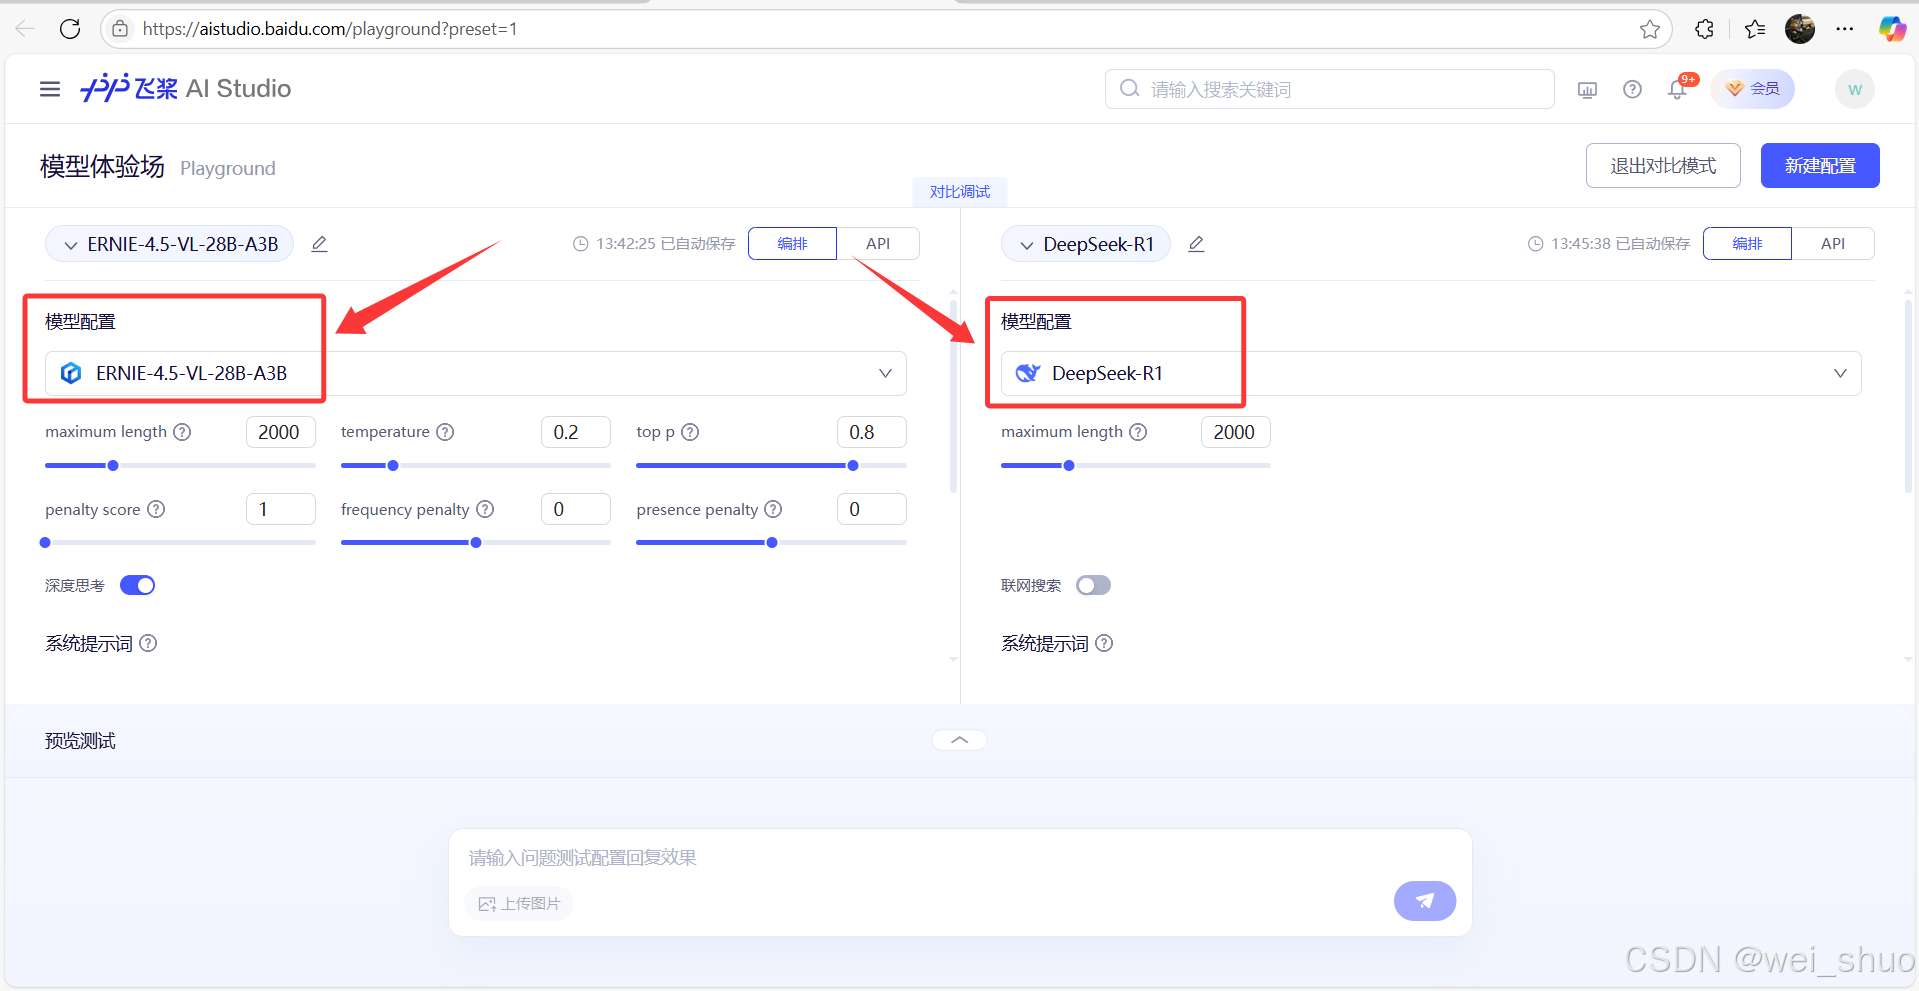The image size is (1919, 991).
Task: Click the 会员 membership button
Action: (1753, 89)
